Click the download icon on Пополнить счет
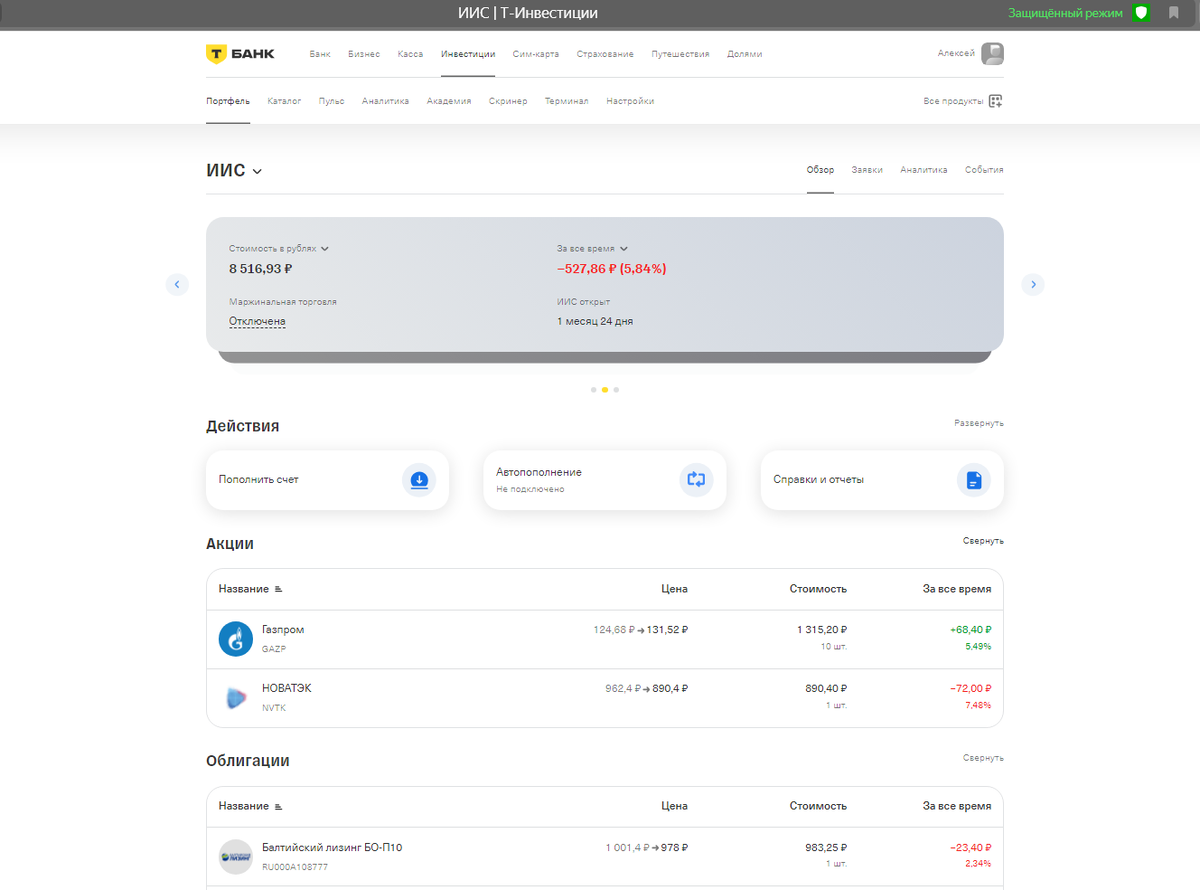The image size is (1200, 890). (x=419, y=480)
